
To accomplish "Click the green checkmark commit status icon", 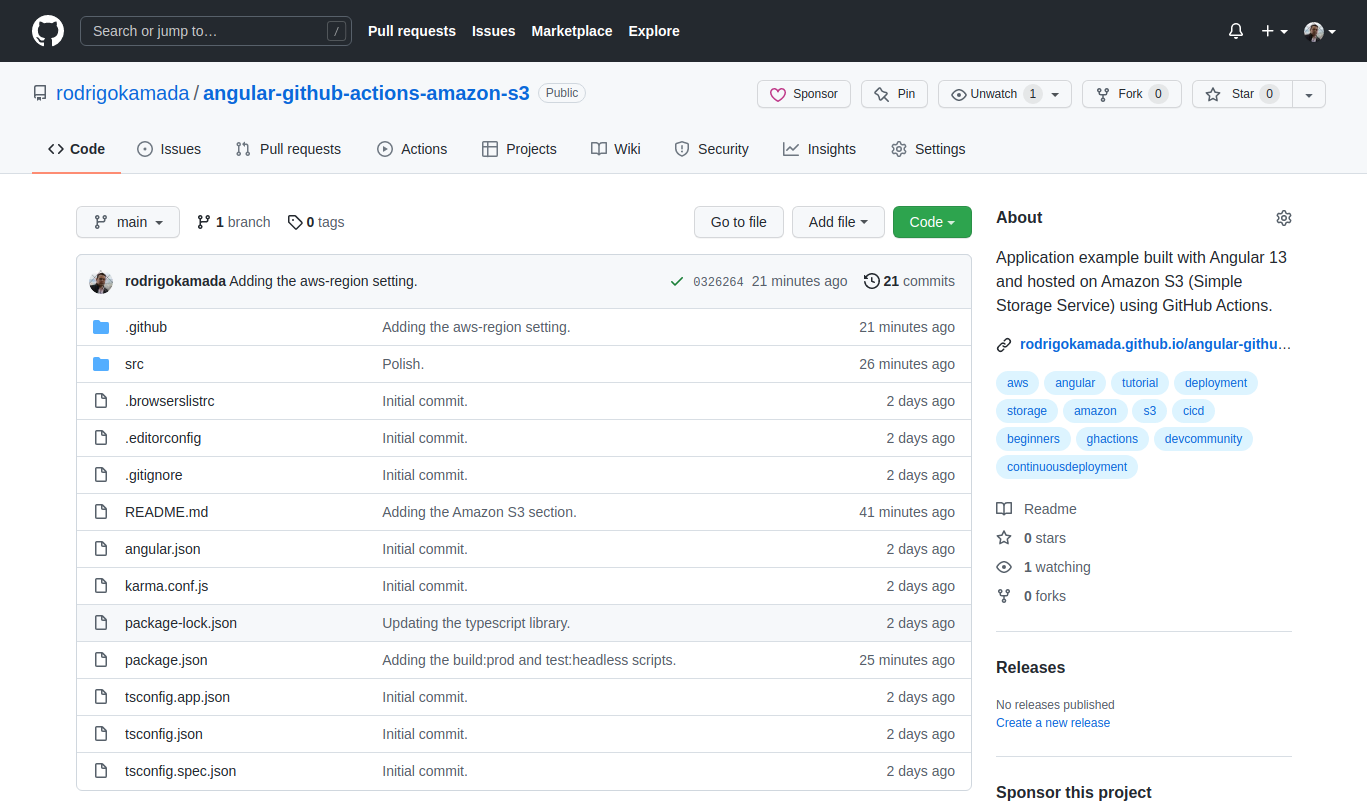I will point(677,281).
